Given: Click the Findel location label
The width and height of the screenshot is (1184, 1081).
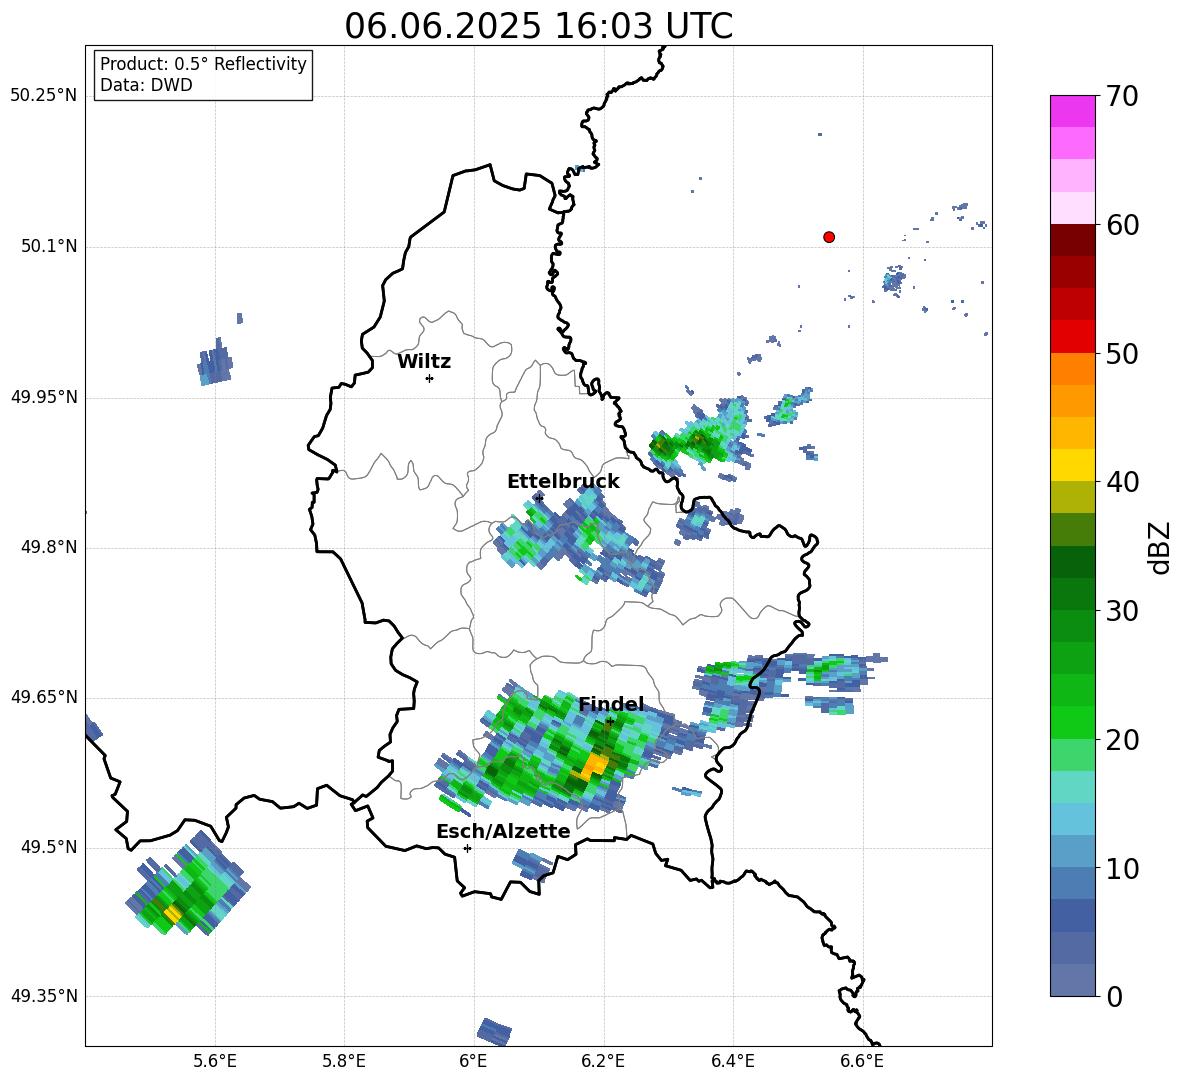Looking at the screenshot, I should point(611,704).
